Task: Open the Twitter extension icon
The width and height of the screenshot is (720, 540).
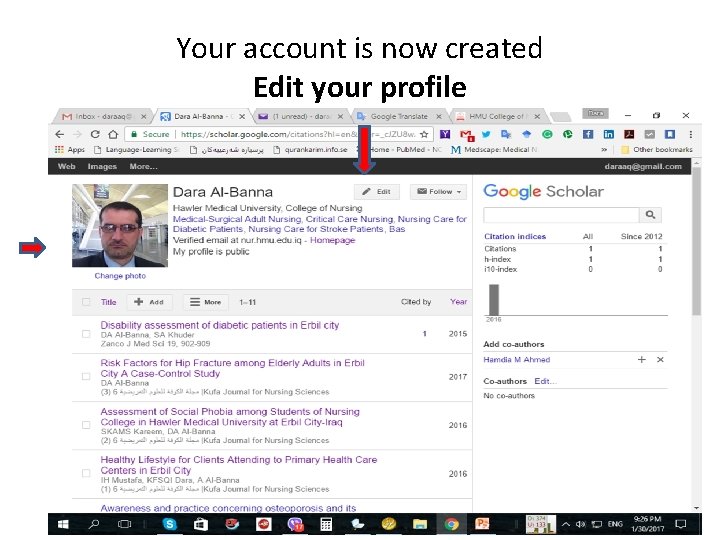Action: 486,134
